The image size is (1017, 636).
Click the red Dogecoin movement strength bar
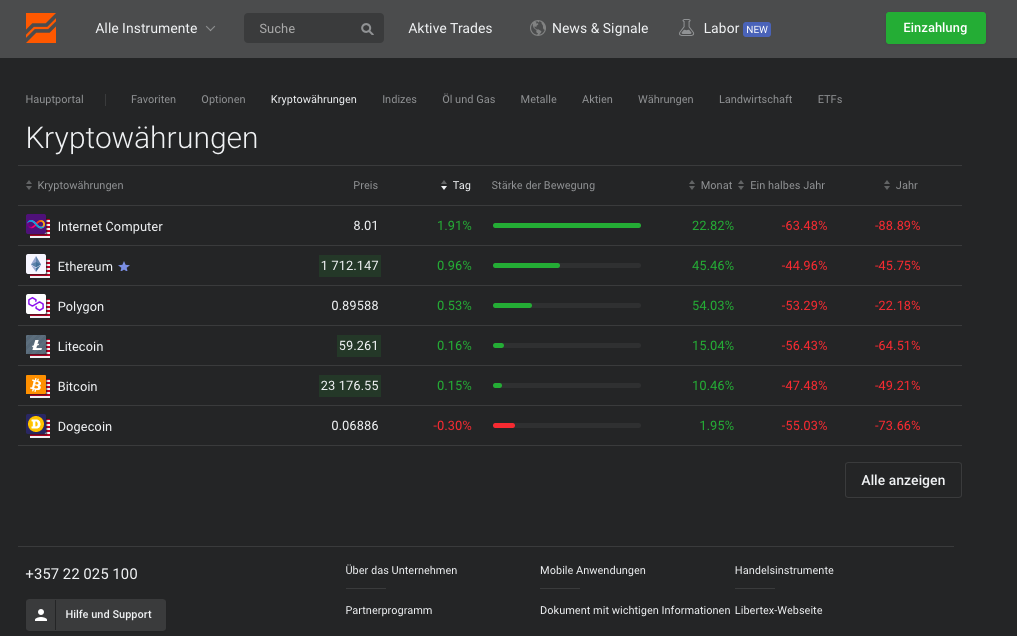[x=567, y=426]
